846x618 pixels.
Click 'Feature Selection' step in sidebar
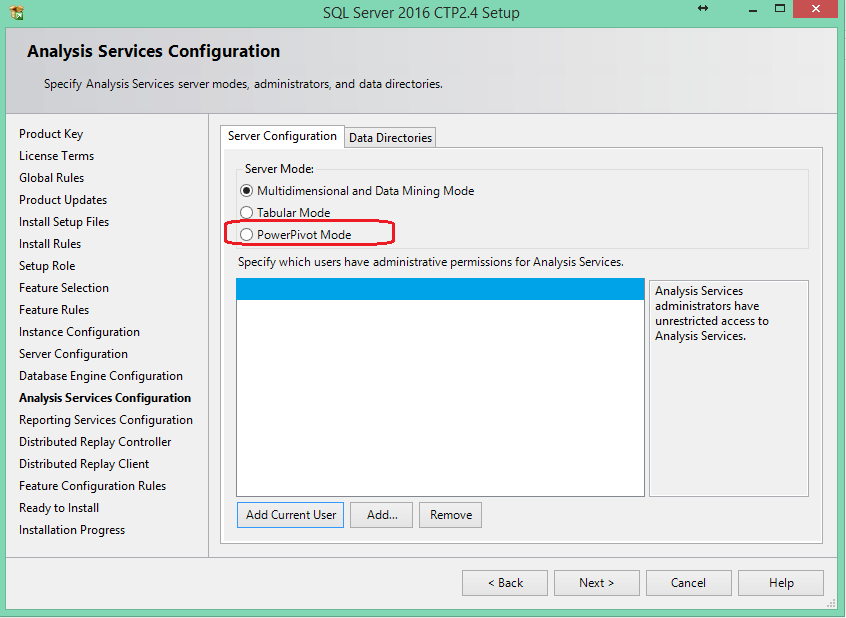(64, 288)
